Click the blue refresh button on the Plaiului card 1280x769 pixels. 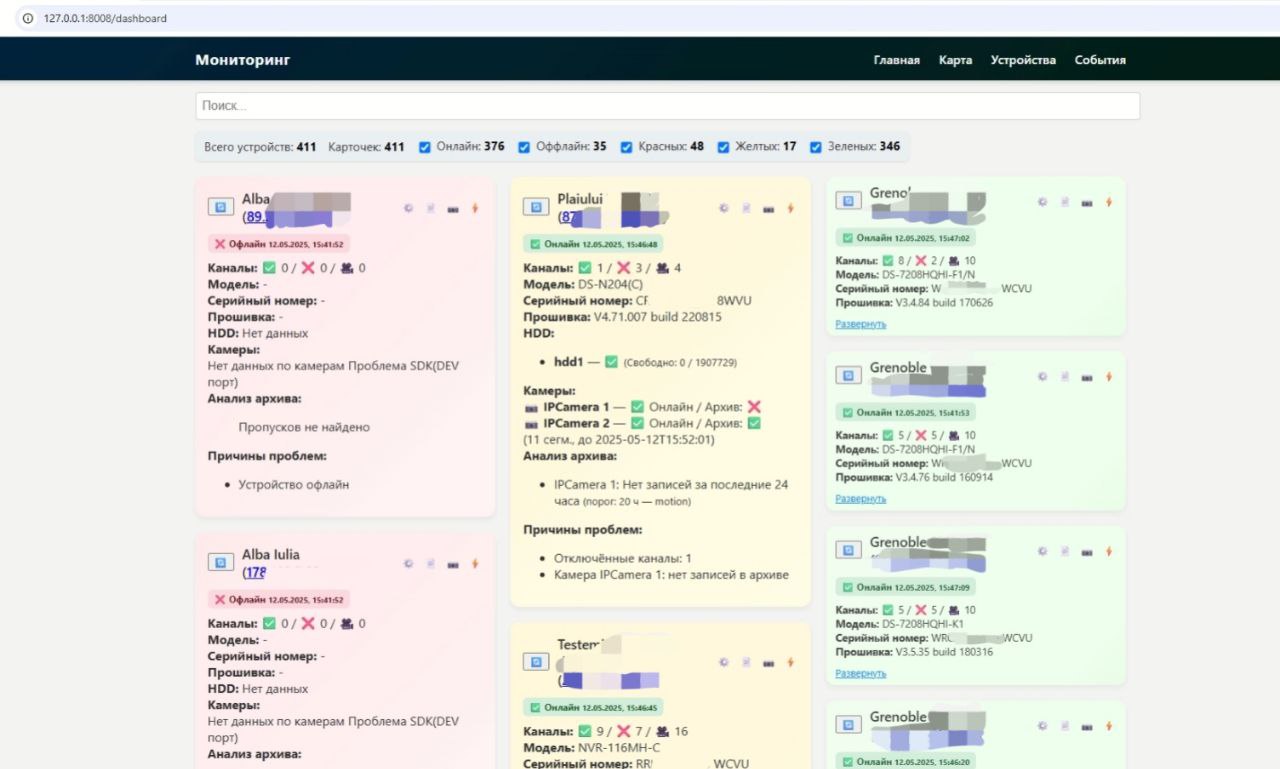click(536, 207)
